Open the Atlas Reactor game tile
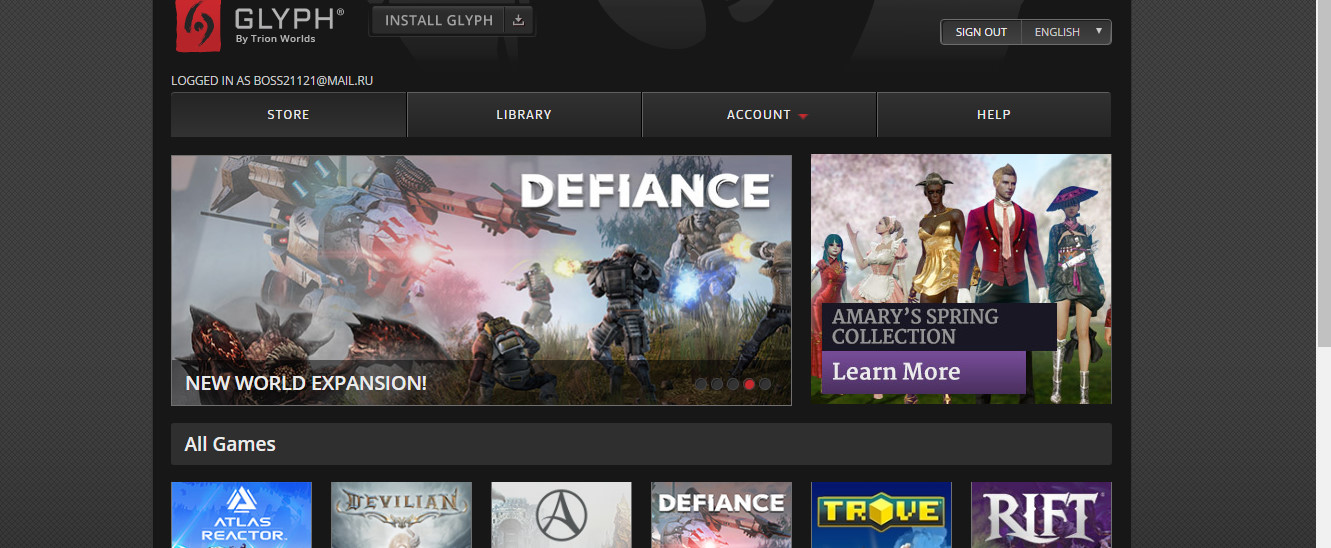1331x548 pixels. [241, 515]
